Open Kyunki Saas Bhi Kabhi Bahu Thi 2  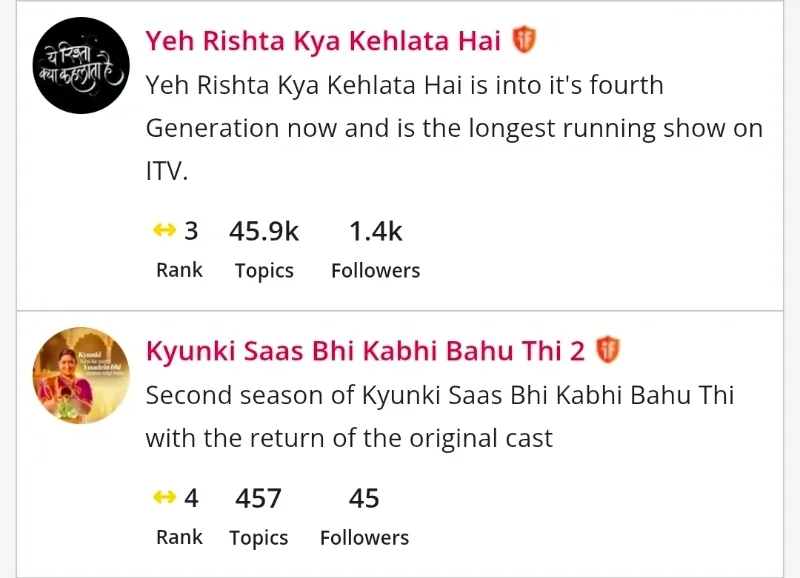click(365, 352)
